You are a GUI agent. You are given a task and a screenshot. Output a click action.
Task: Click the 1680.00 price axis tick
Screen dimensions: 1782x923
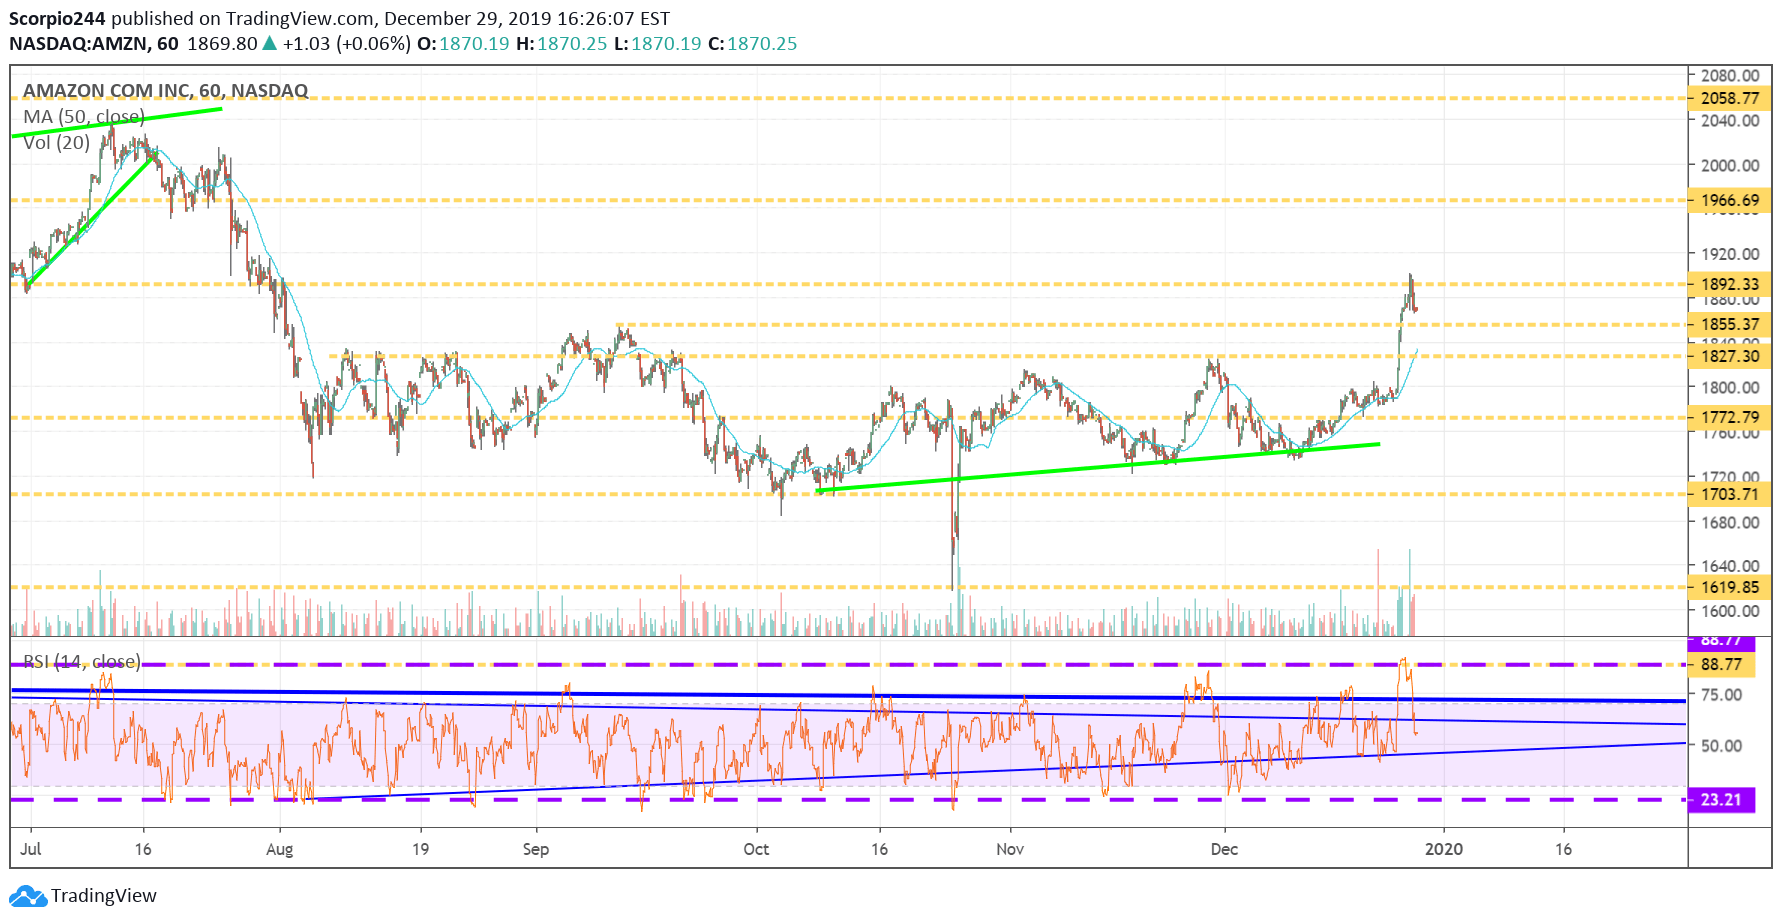point(1730,523)
